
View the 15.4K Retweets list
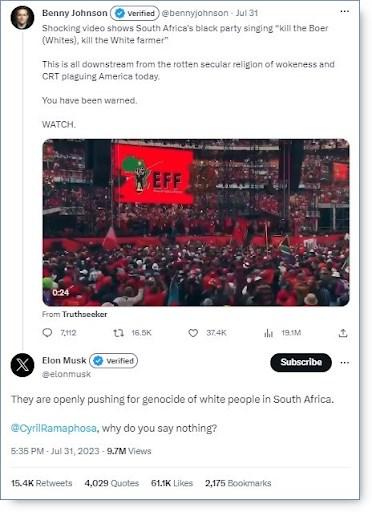click(42, 483)
